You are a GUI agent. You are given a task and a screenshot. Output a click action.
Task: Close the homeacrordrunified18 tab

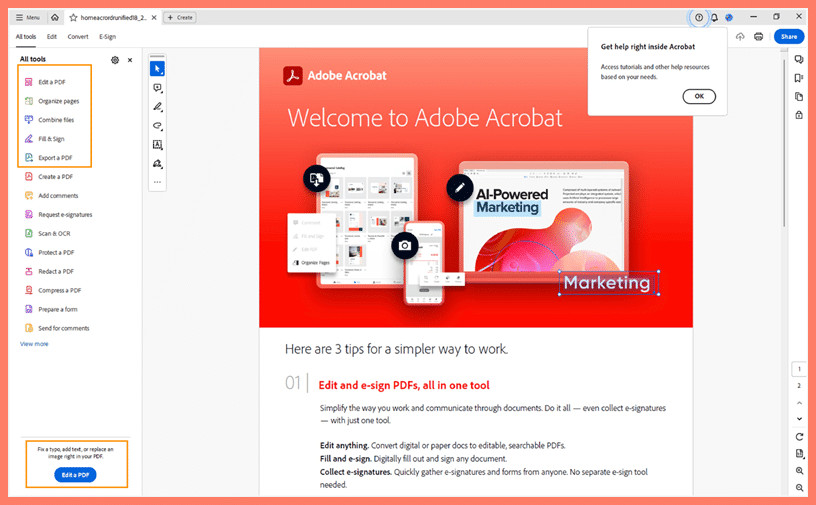tap(154, 17)
